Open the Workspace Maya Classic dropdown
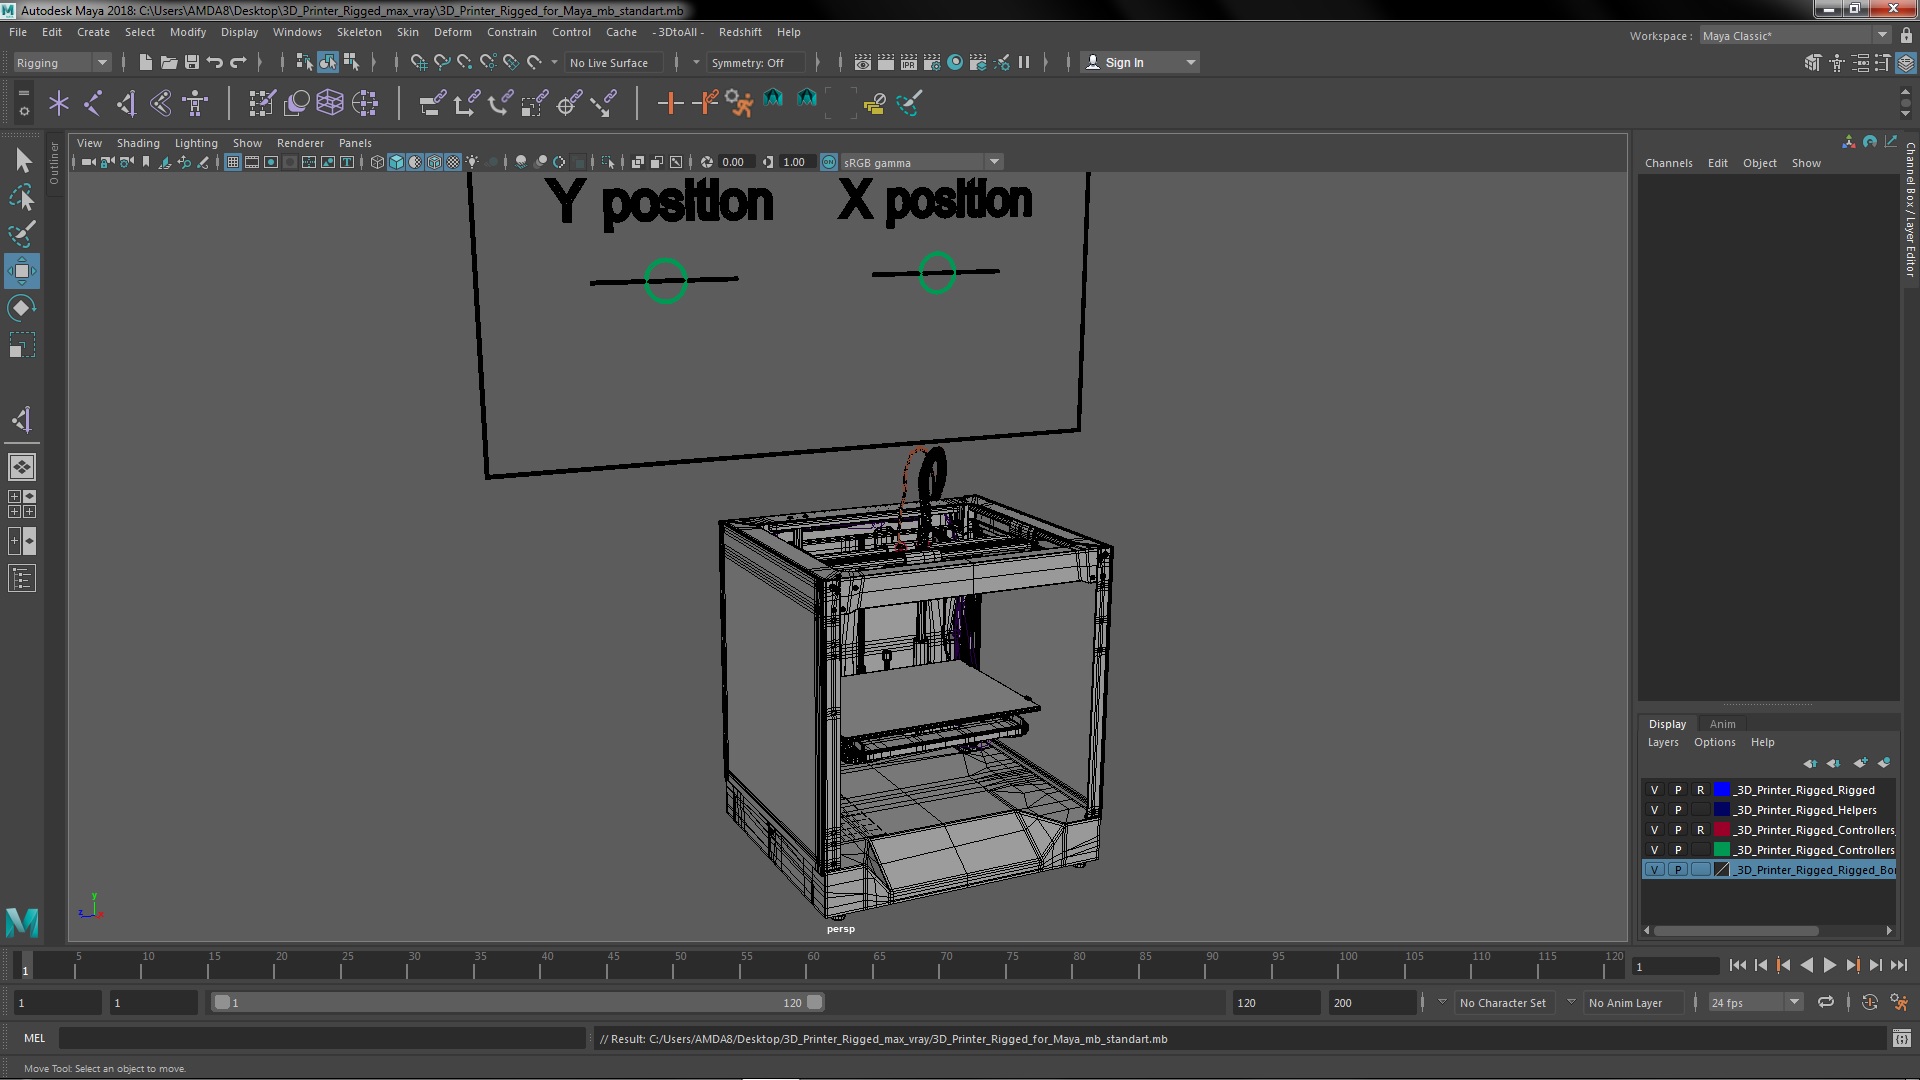The image size is (1920, 1080). tap(1795, 35)
